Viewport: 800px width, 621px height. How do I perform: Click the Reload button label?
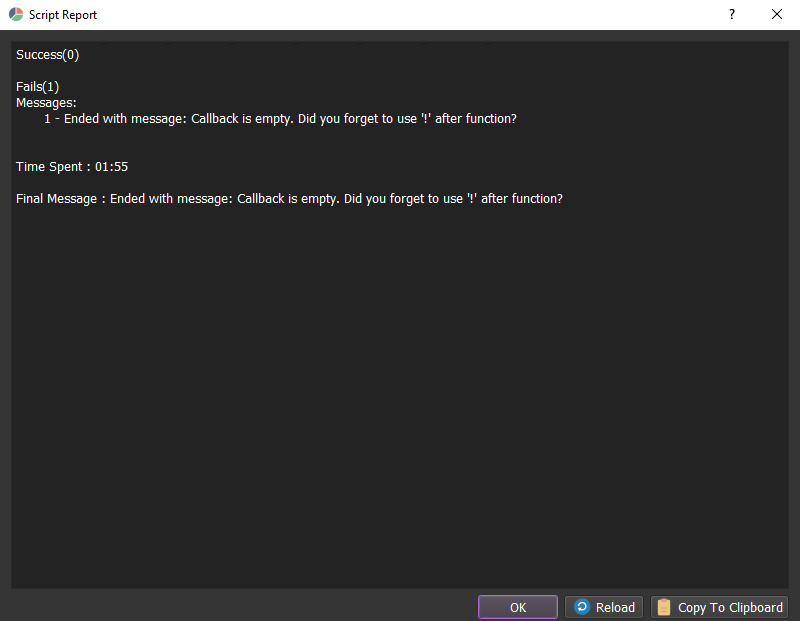(x=615, y=607)
